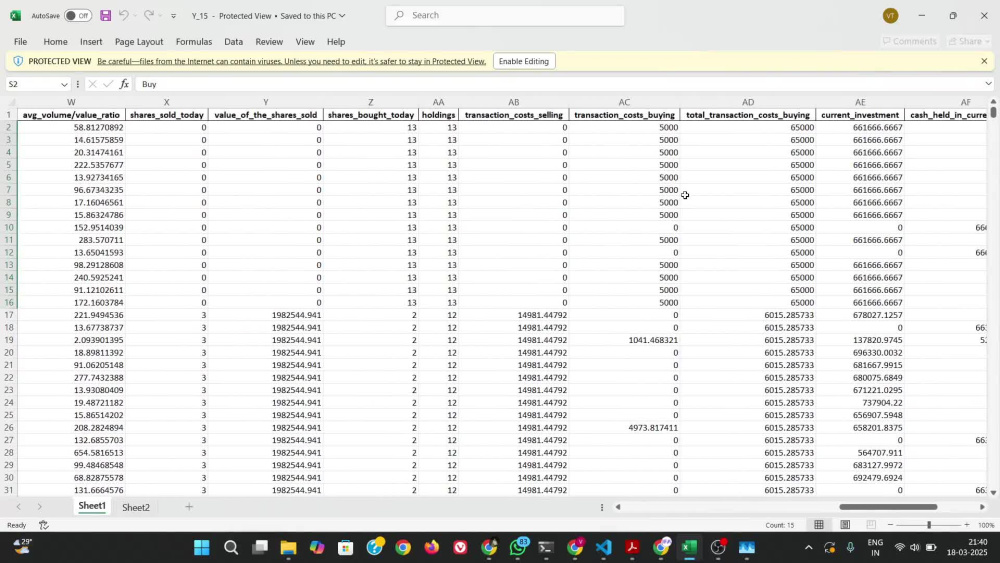1000x563 pixels.
Task: Click the Select All corner triangle
Action: point(9,102)
